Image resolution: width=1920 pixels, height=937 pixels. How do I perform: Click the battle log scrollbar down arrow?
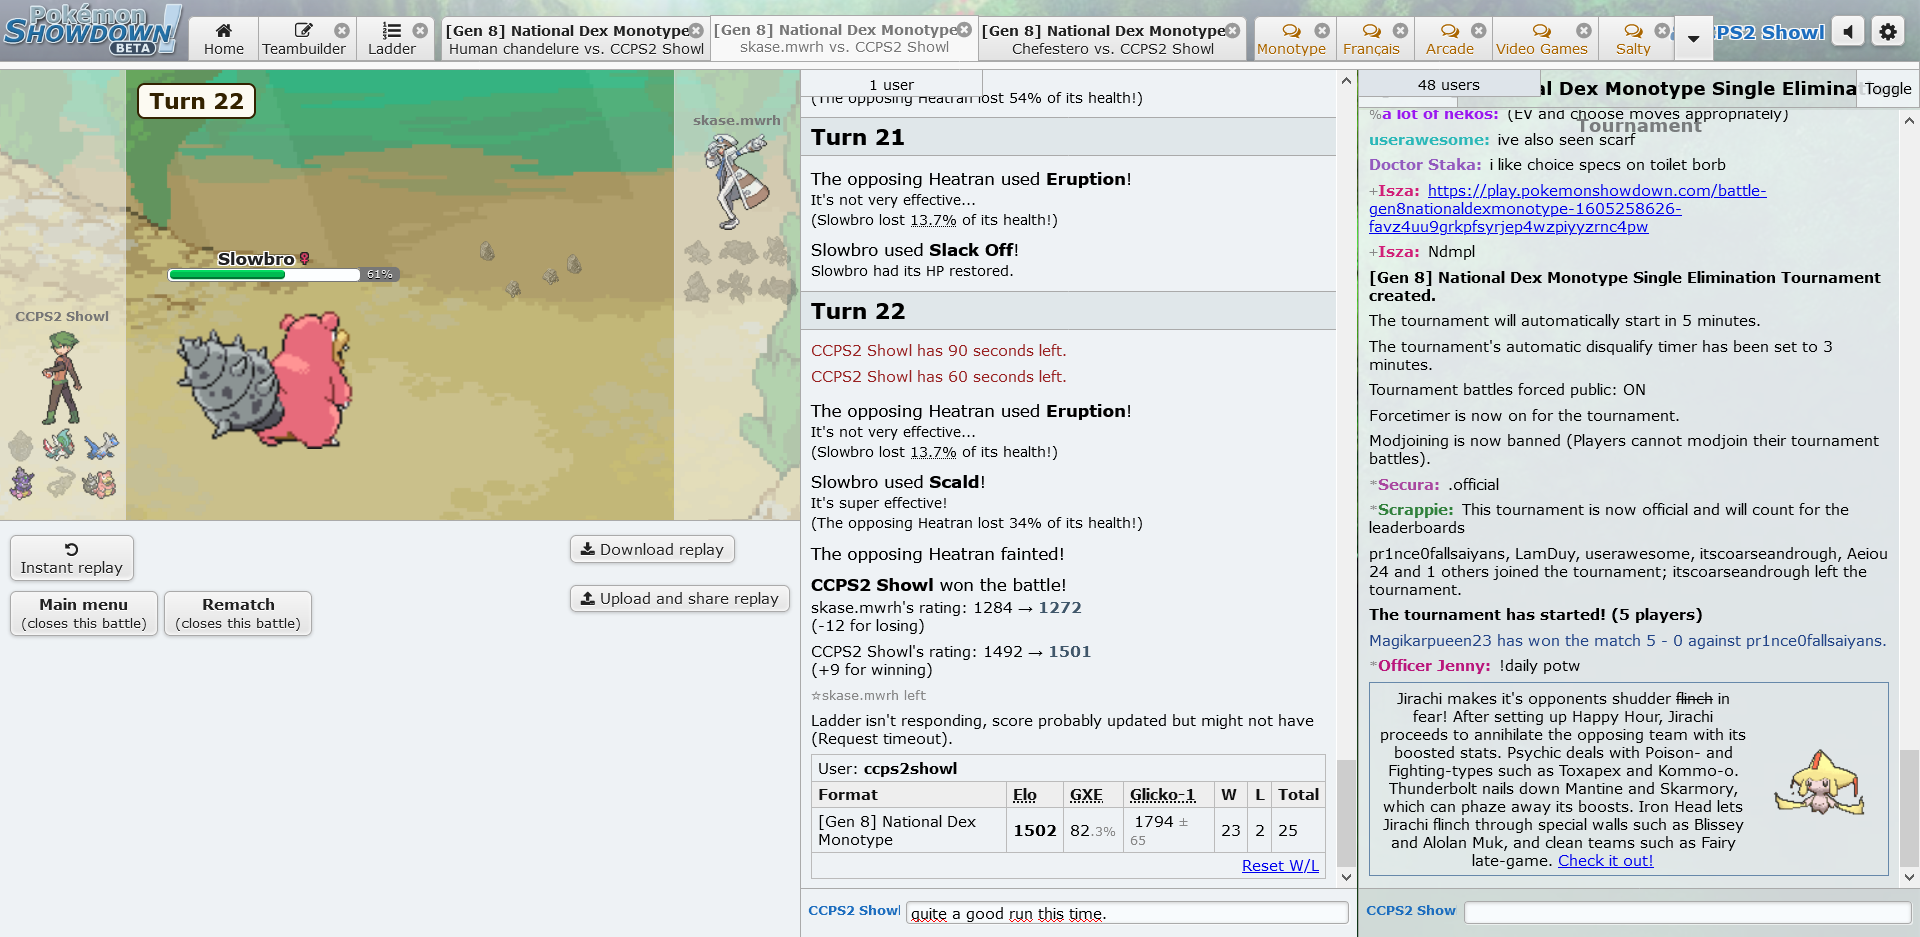[x=1346, y=877]
